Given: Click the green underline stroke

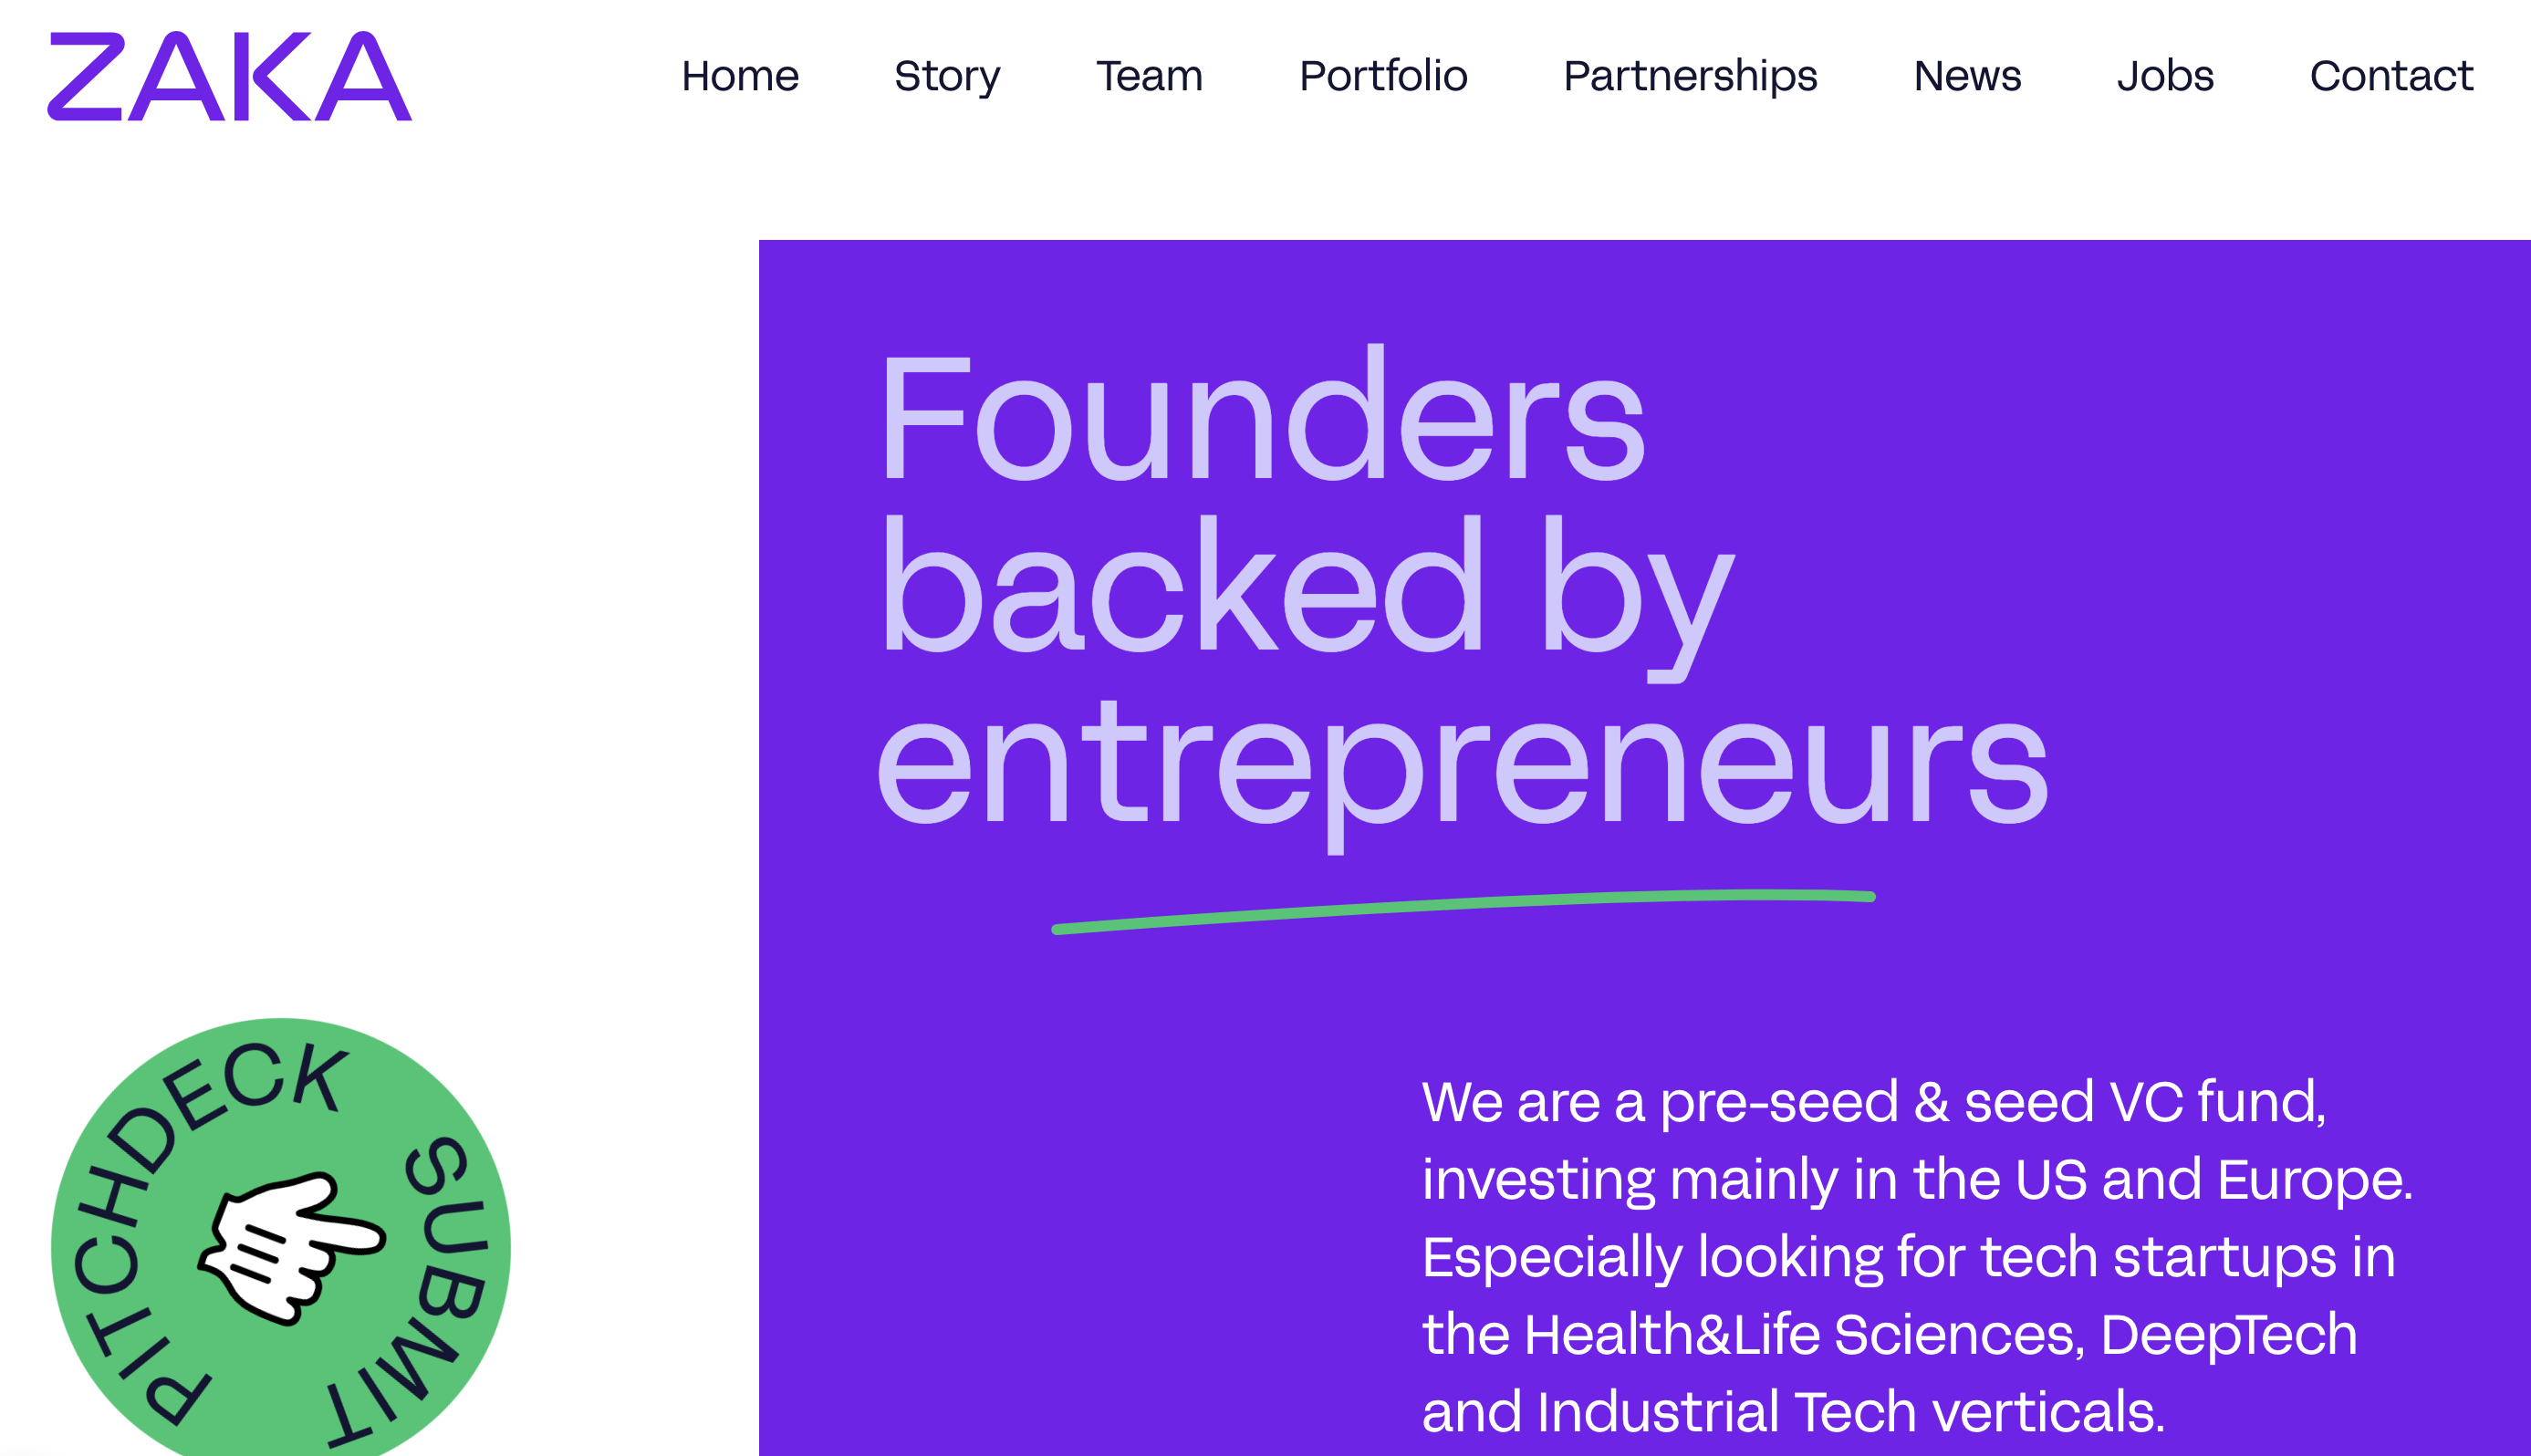Looking at the screenshot, I should [x=1463, y=911].
